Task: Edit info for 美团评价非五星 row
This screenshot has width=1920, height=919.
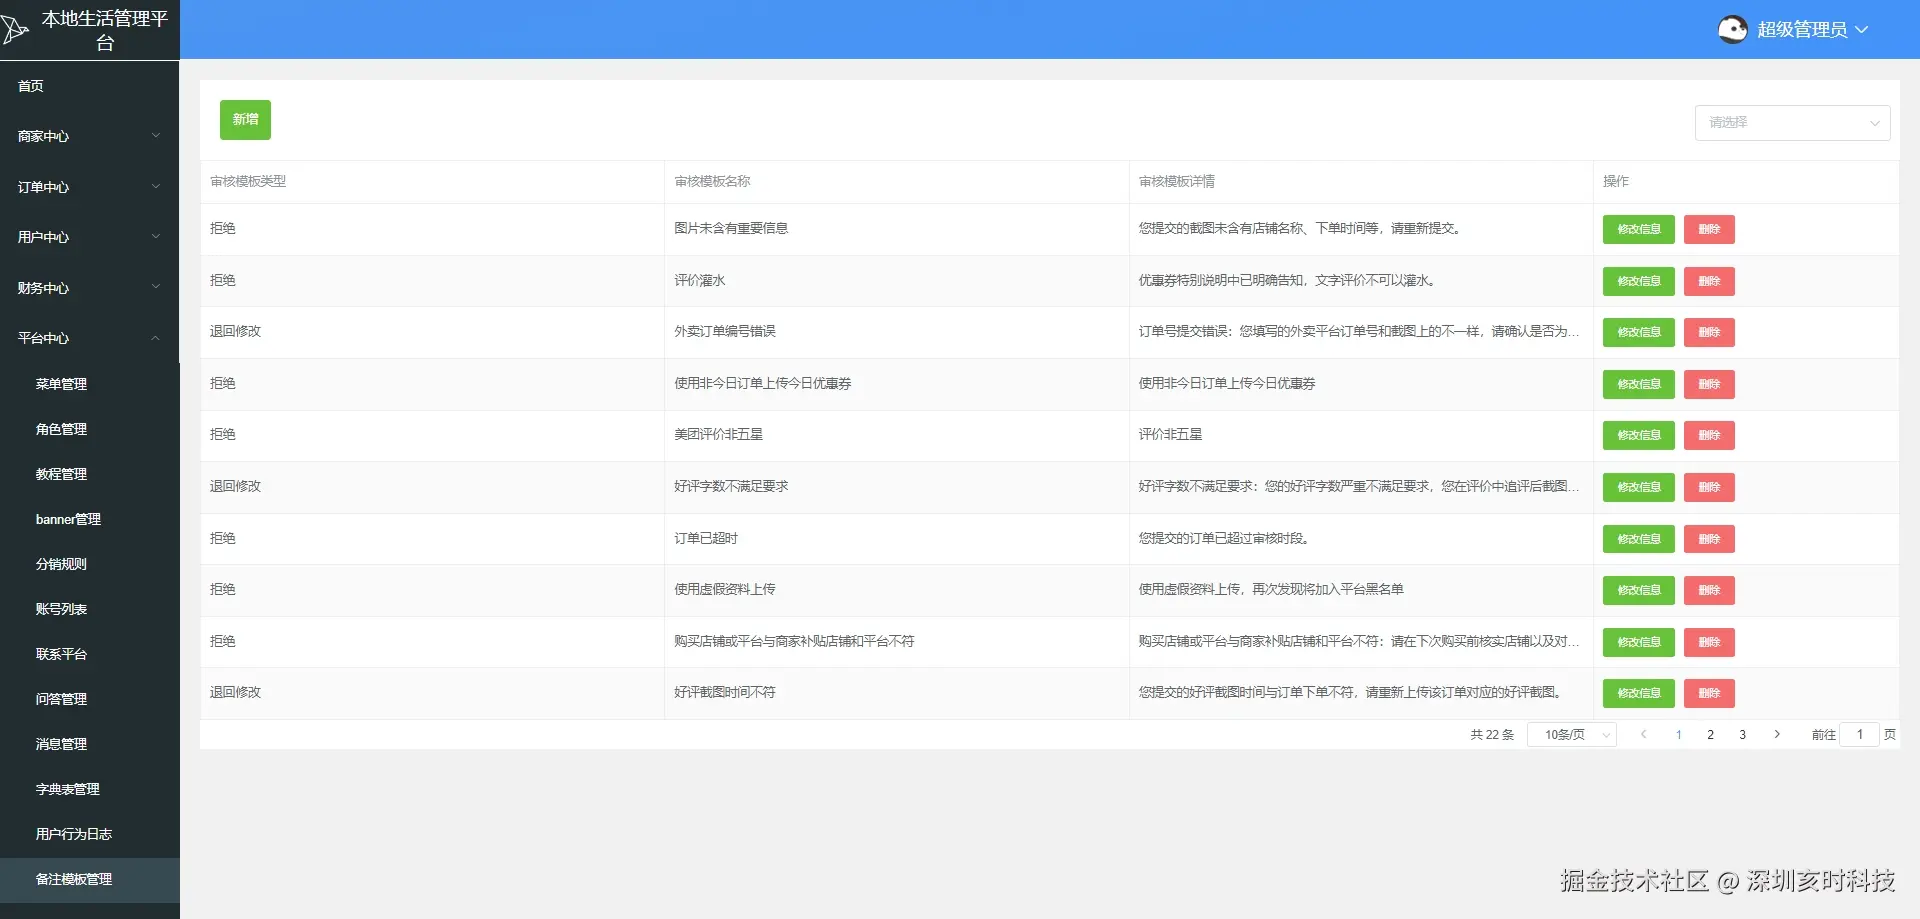Action: [1638, 435]
